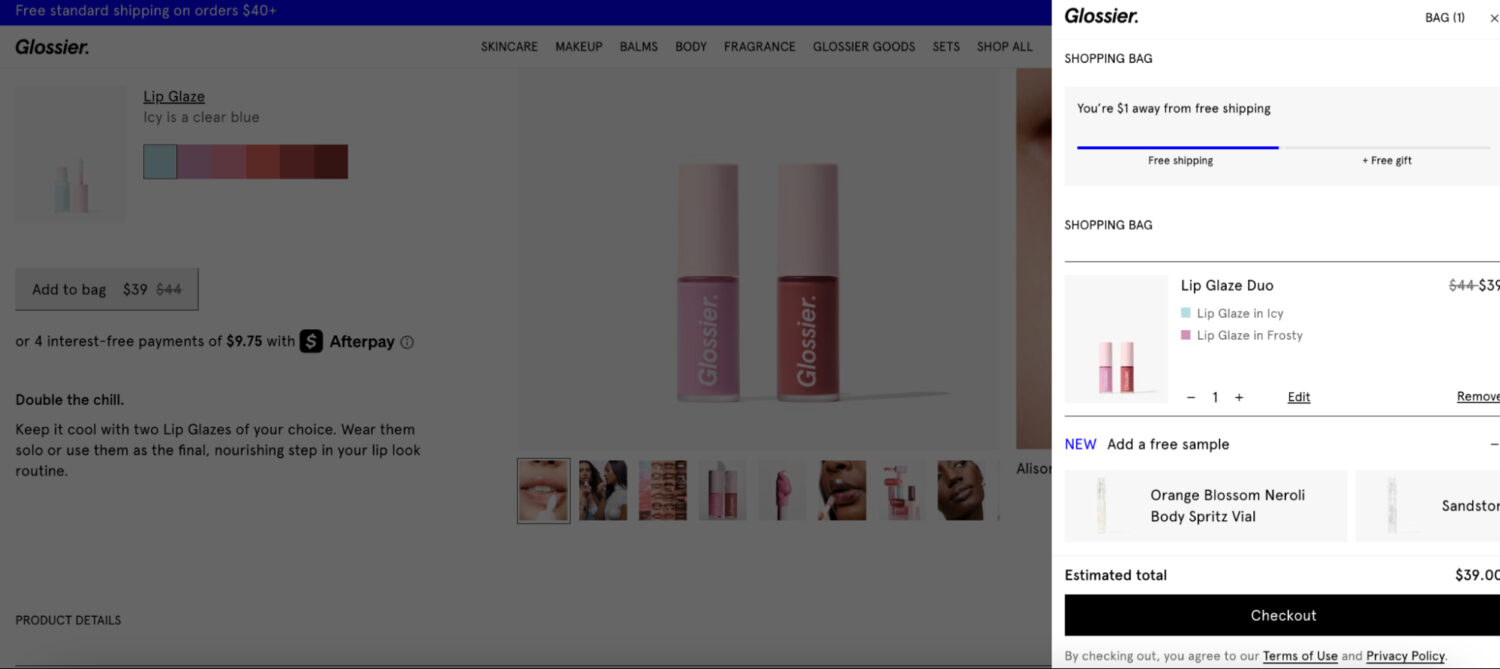
Task: Collapse the Add a free sample section
Action: pos(1494,444)
